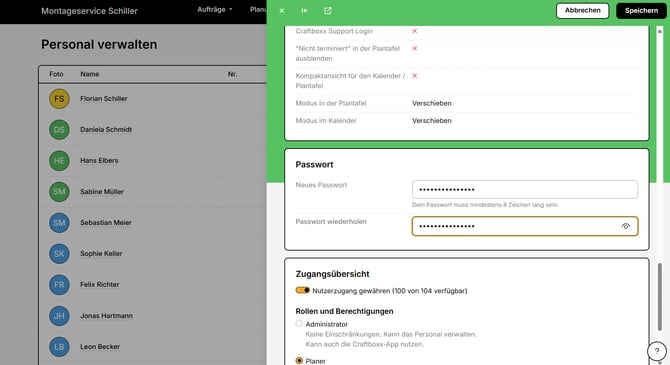
Task: Open the Hans Elbers name entry
Action: pos(99,161)
